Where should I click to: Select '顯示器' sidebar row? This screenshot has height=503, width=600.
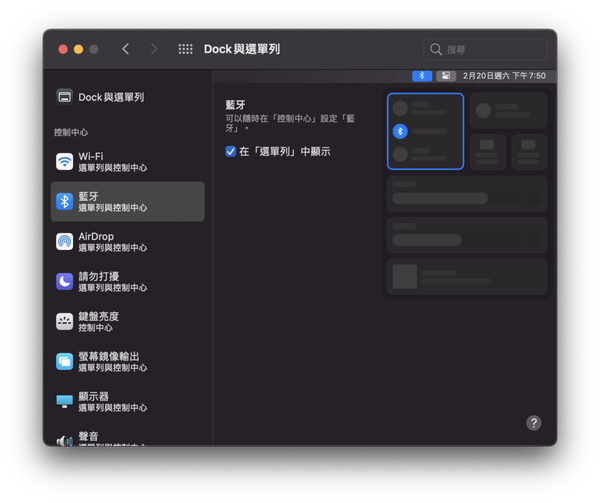[128, 401]
